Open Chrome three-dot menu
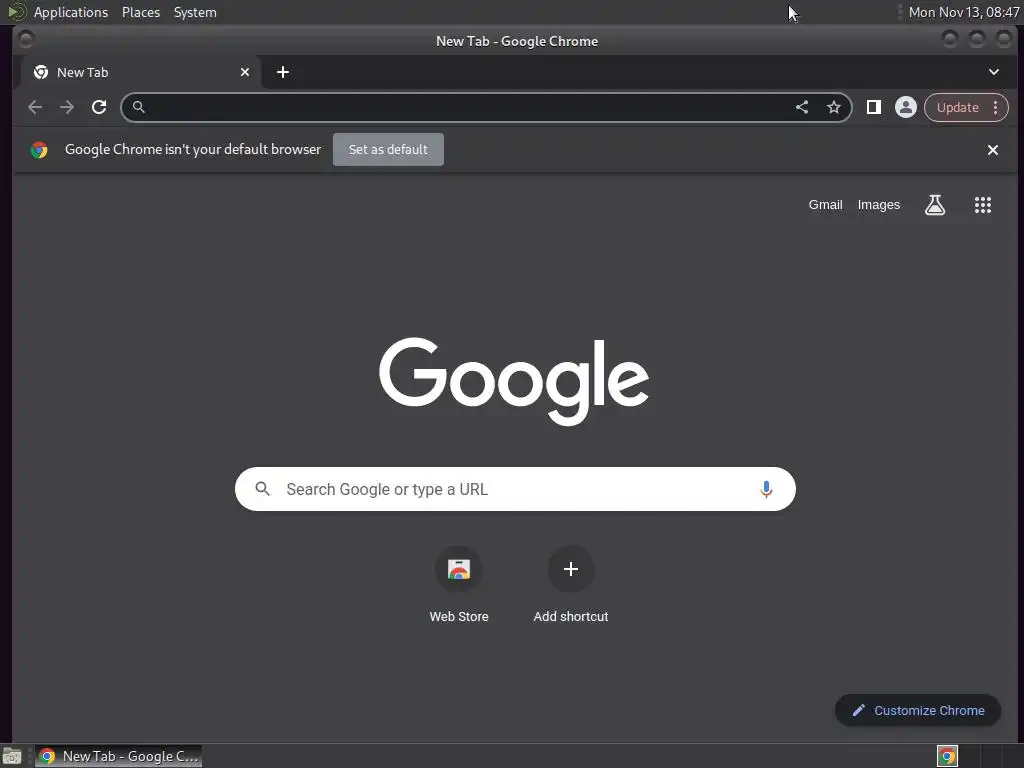This screenshot has width=1024, height=768. 995,107
